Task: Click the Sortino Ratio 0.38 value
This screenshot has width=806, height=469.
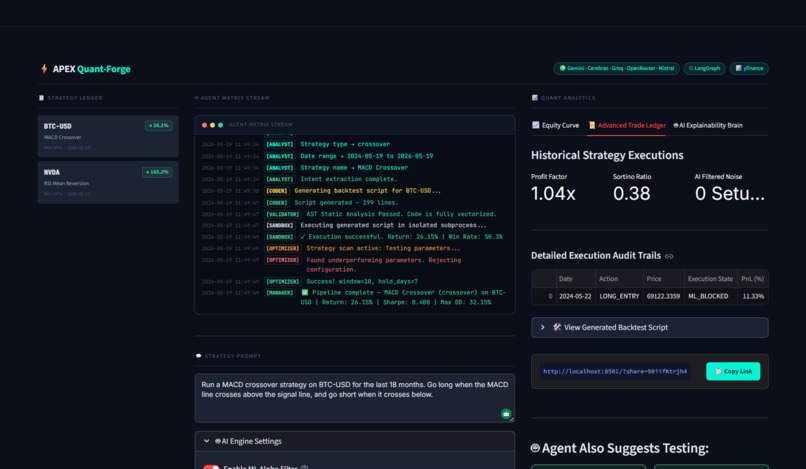Action: (632, 193)
